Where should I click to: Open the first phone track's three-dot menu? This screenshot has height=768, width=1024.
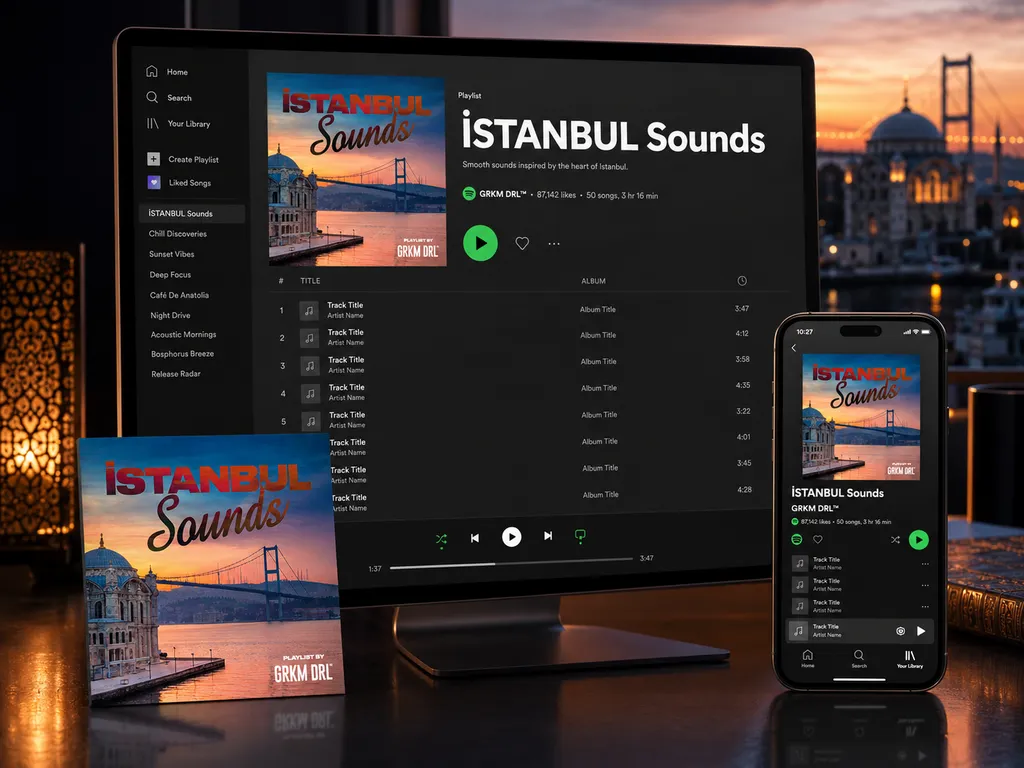(x=925, y=564)
